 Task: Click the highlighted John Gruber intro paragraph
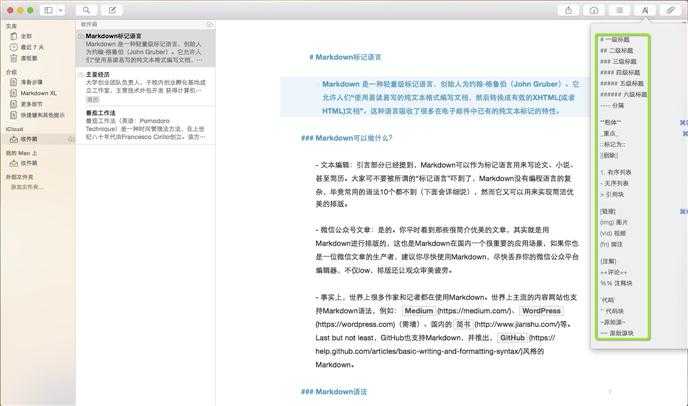coord(451,97)
